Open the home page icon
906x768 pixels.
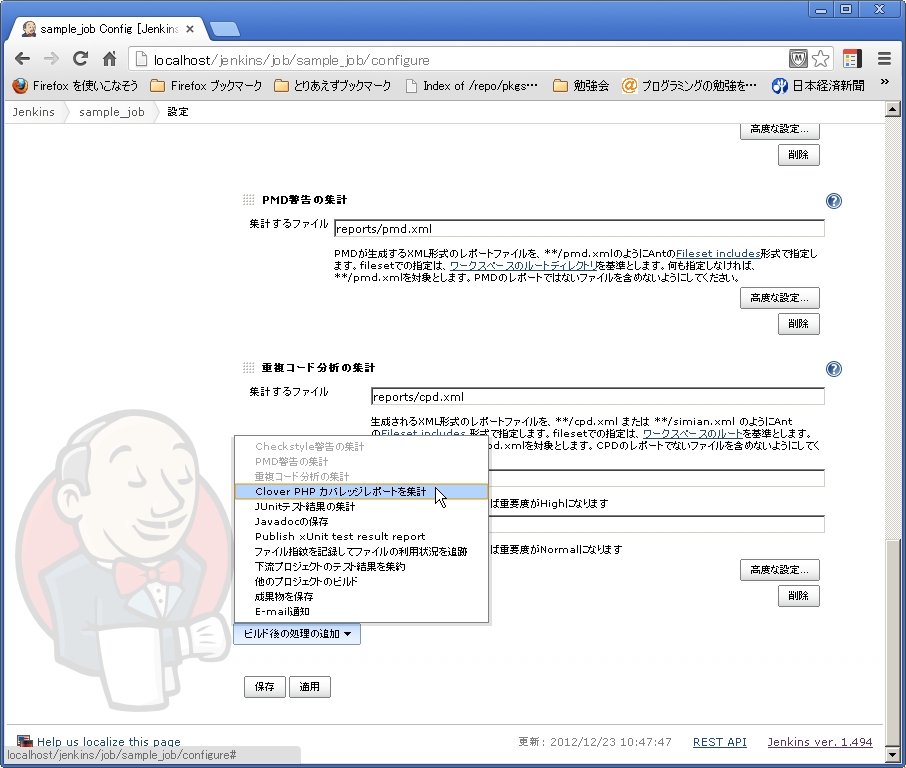109,59
